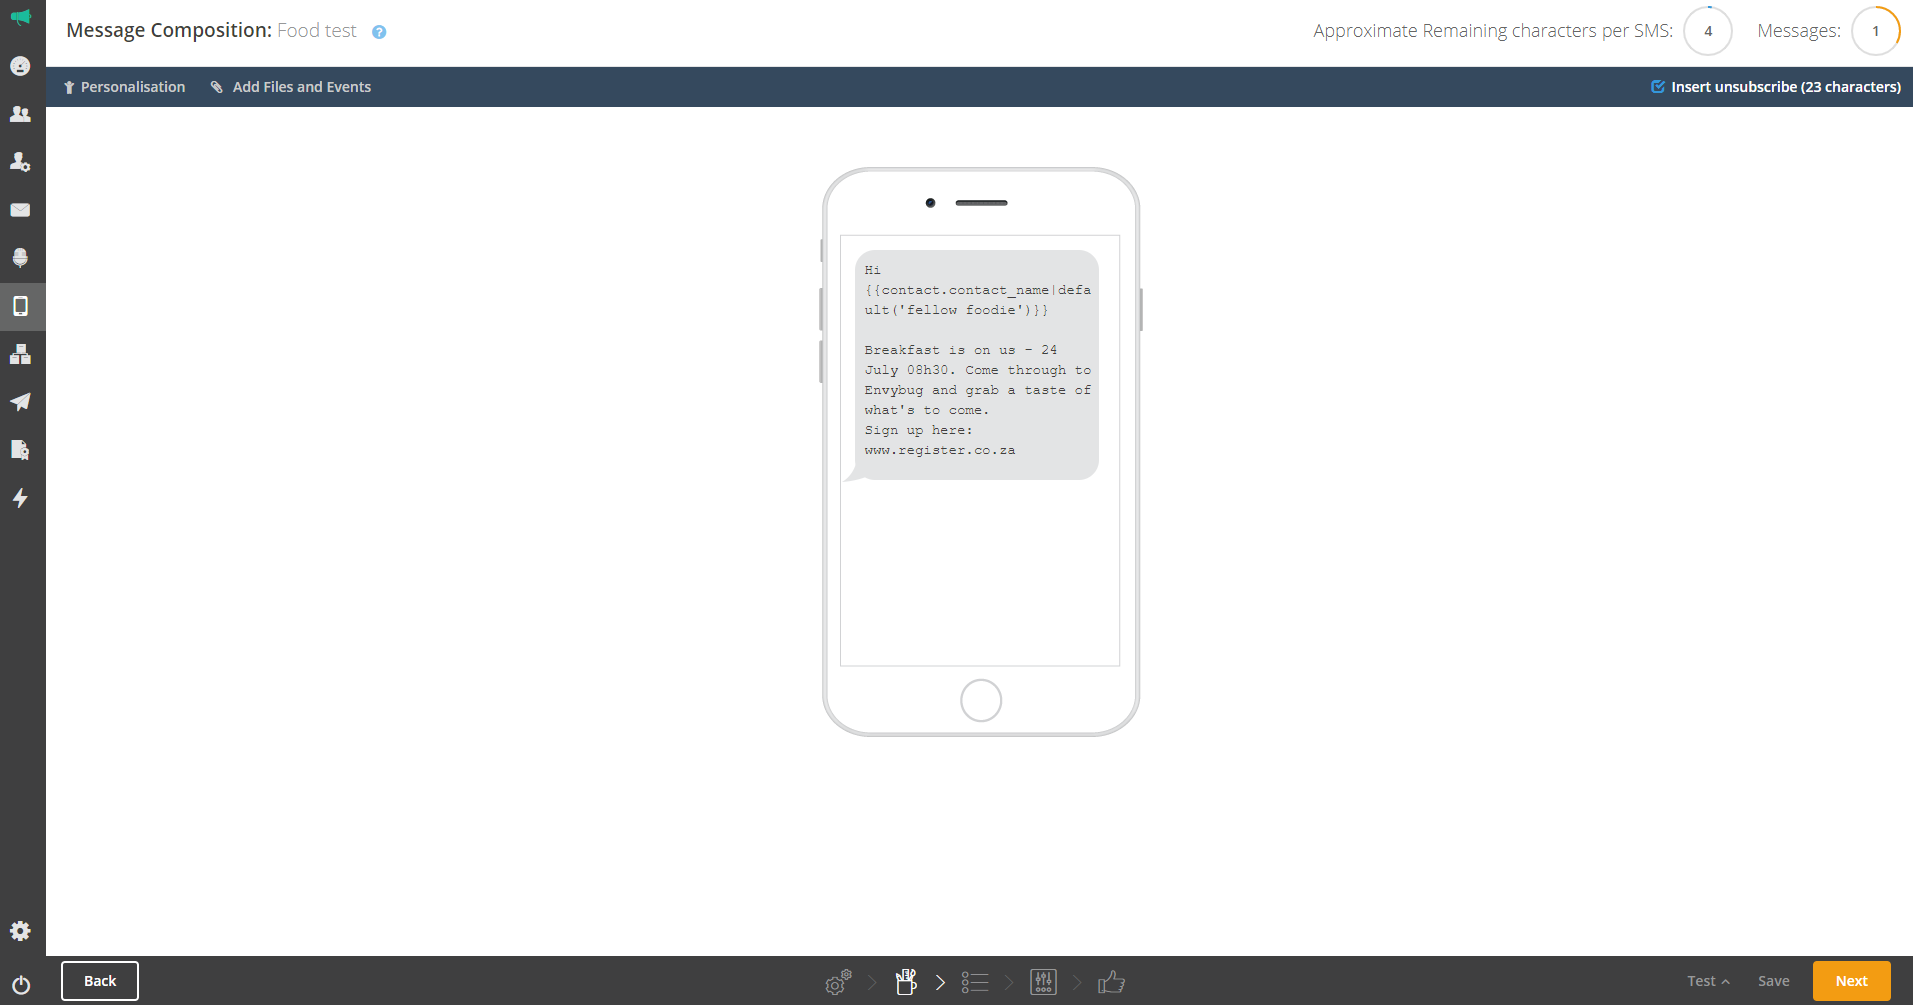Open the settings gear in sidebar
1913x1005 pixels.
[20, 931]
